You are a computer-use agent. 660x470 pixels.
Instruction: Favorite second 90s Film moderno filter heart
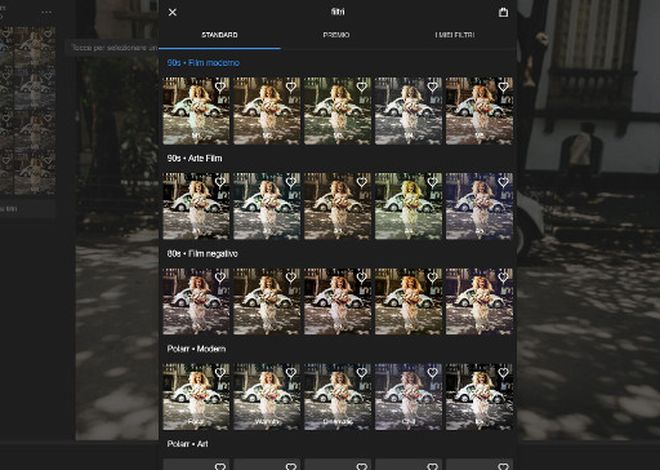[291, 87]
